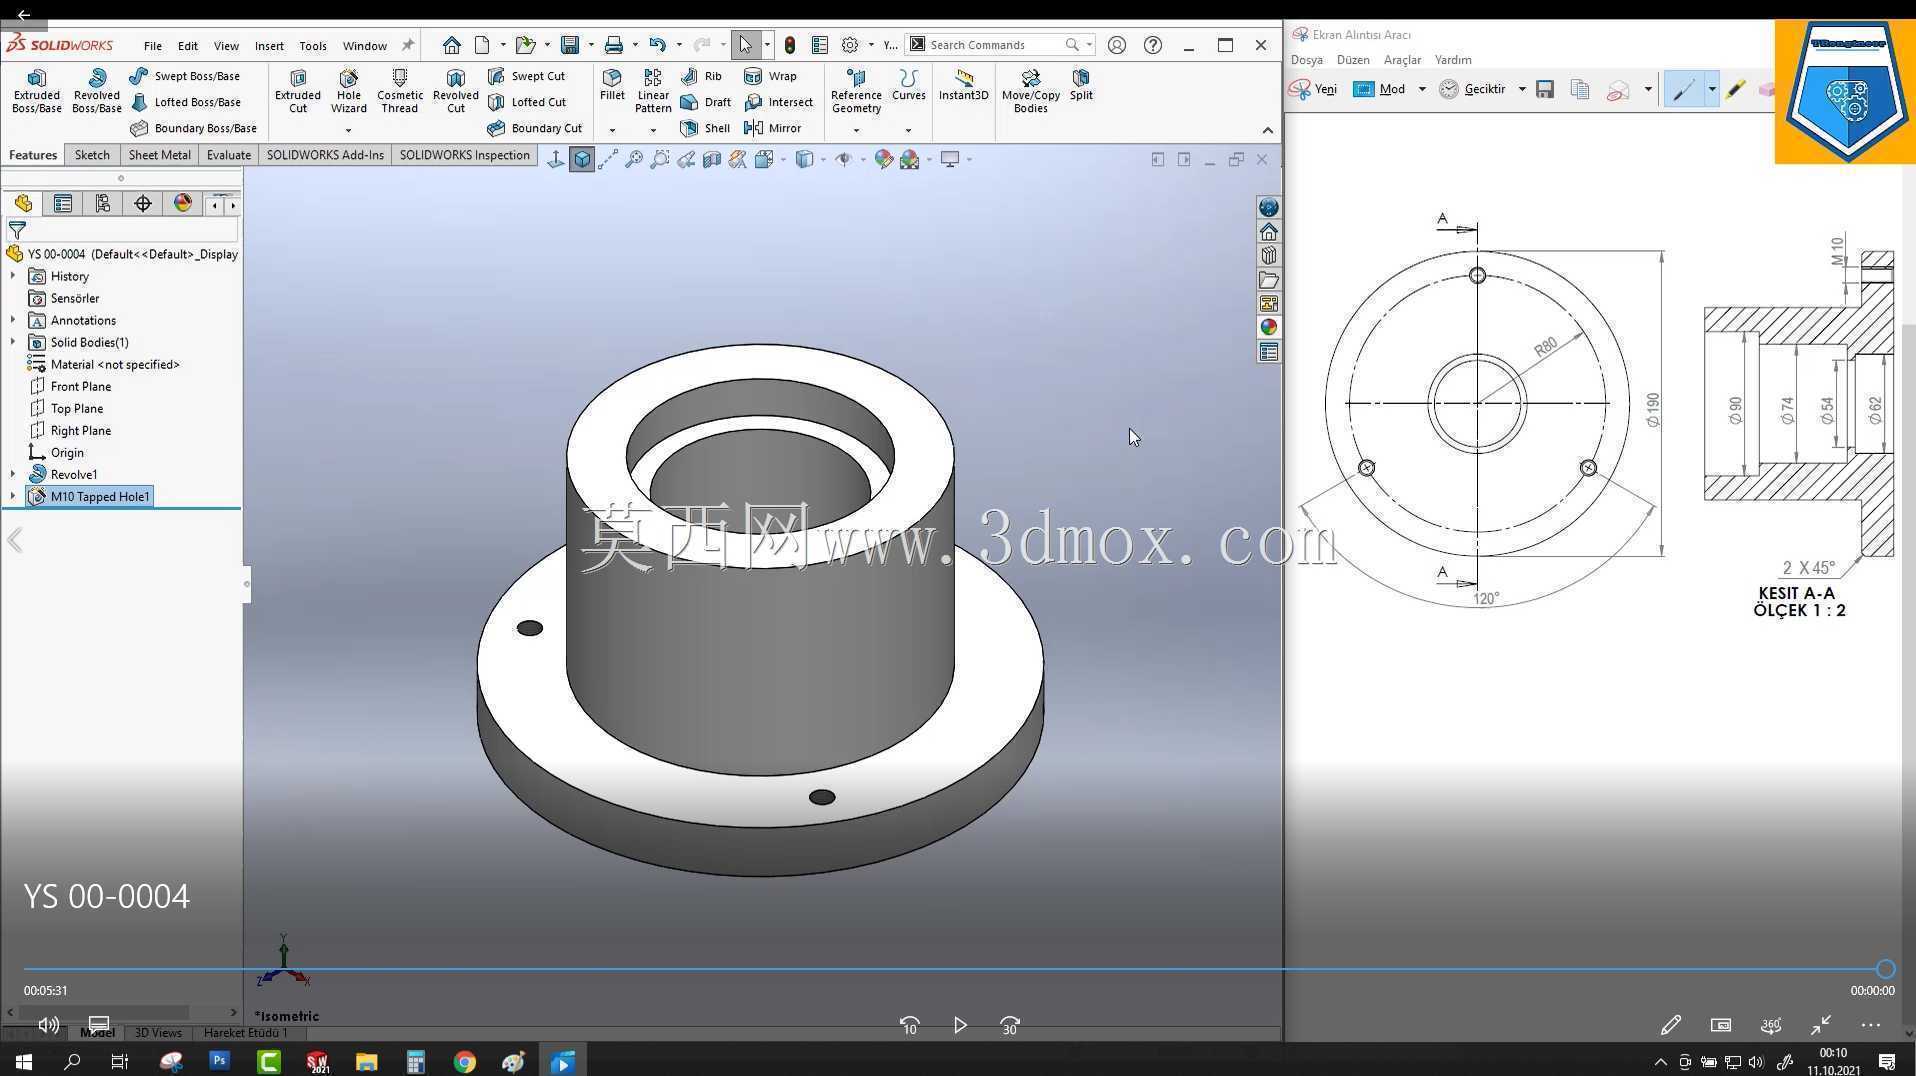Click the Zoom to Fit icon
The width and height of the screenshot is (1916, 1076).
coord(634,160)
